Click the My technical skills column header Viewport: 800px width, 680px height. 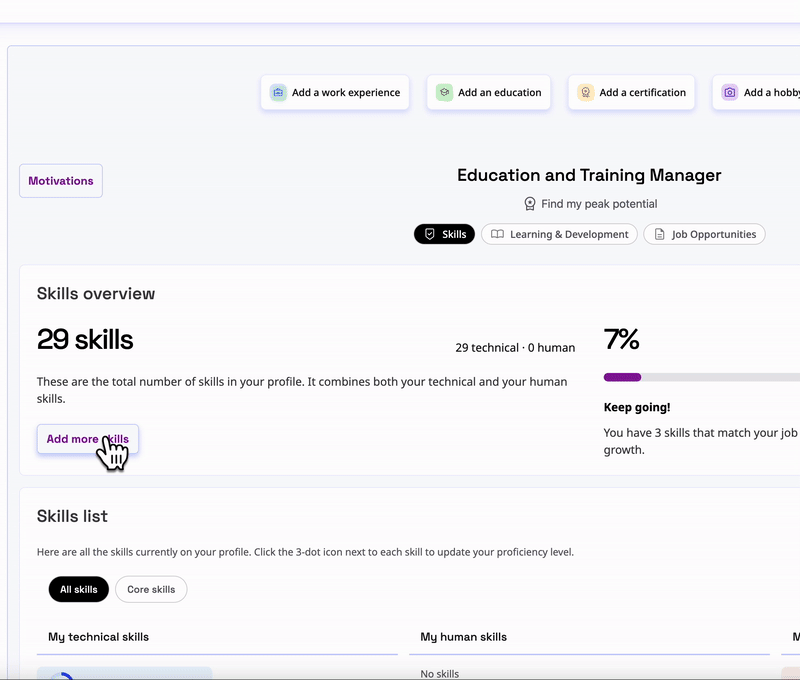tap(98, 637)
